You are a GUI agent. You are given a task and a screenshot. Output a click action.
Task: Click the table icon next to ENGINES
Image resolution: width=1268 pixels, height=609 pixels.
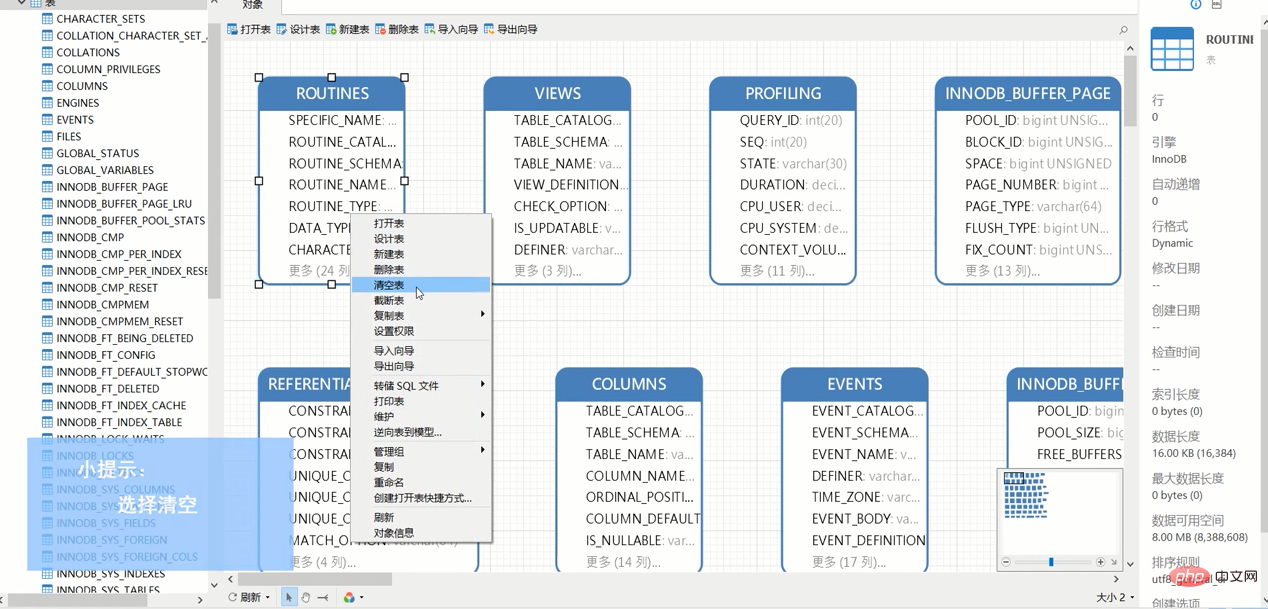pyautogui.click(x=47, y=103)
